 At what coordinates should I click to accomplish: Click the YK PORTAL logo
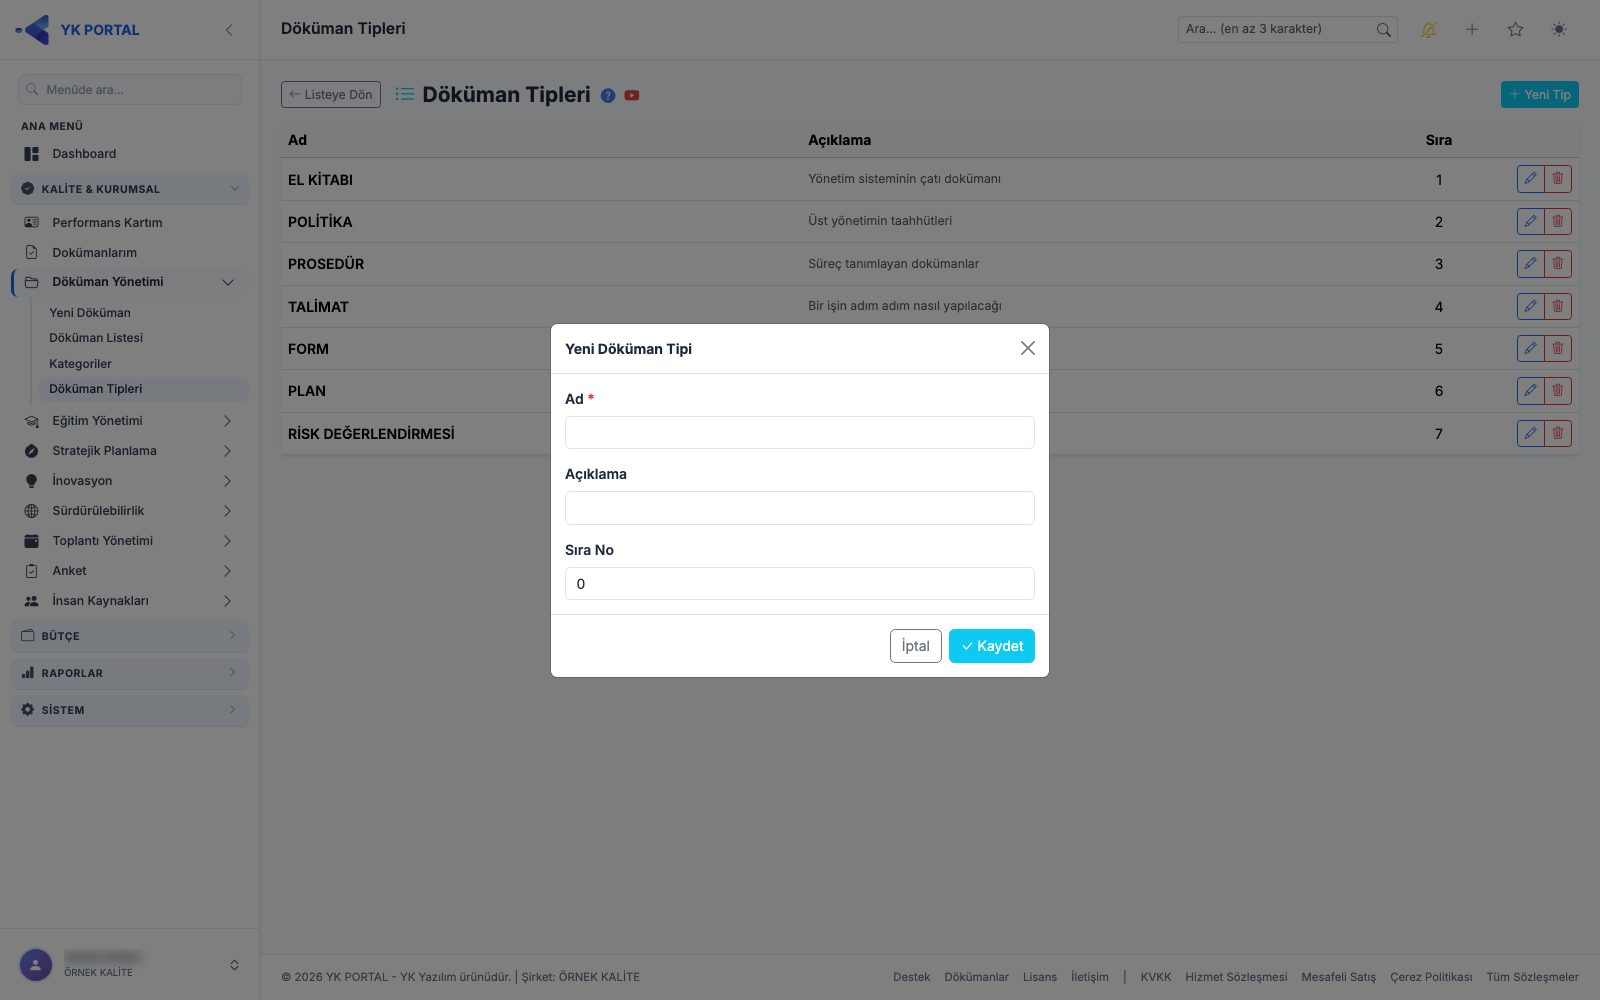[x=78, y=30]
